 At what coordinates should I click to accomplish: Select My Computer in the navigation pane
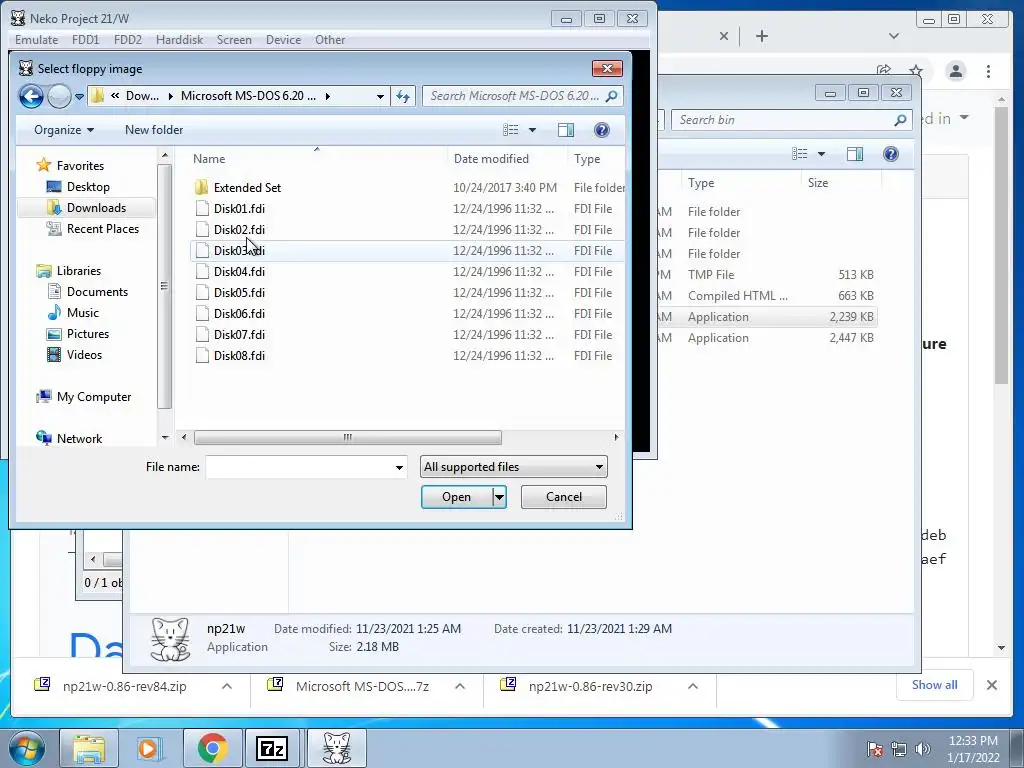[93, 397]
